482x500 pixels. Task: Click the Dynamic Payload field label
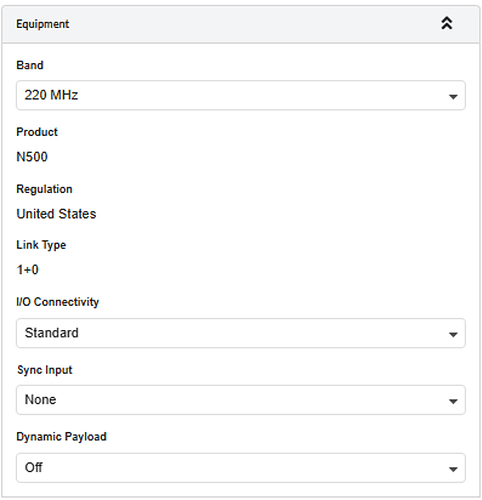(x=61, y=437)
